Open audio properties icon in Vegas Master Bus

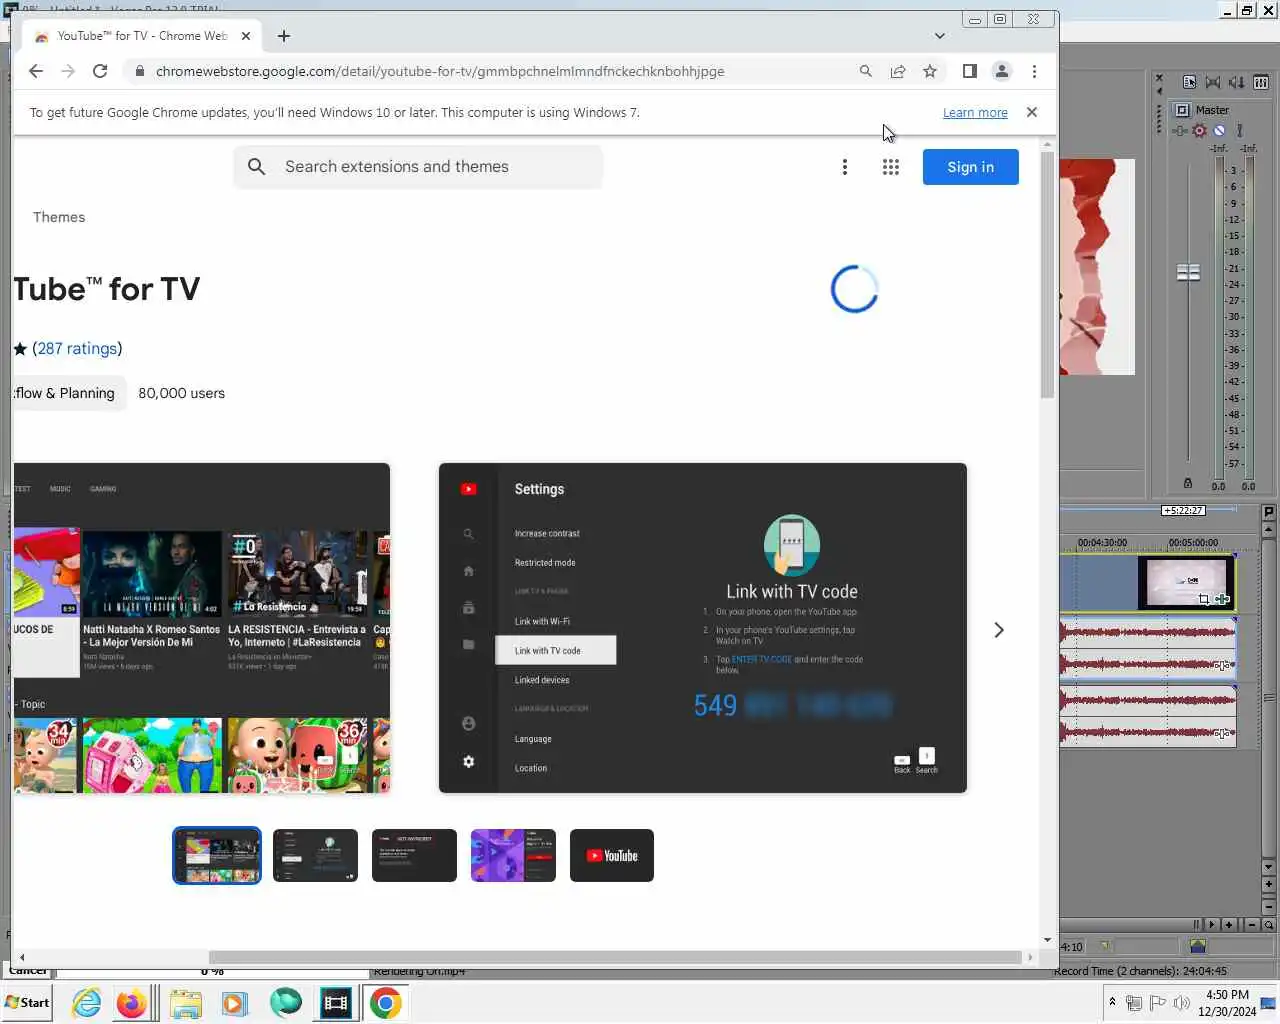pyautogui.click(x=1189, y=82)
